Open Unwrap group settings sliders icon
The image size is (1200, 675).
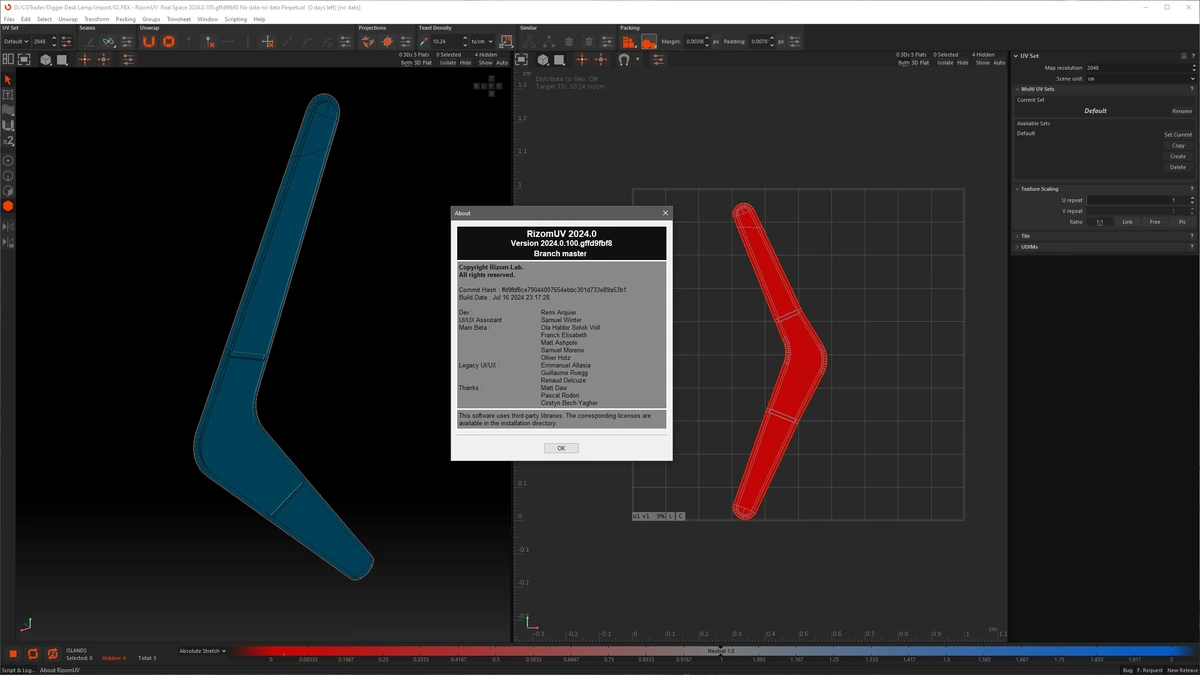pos(345,41)
